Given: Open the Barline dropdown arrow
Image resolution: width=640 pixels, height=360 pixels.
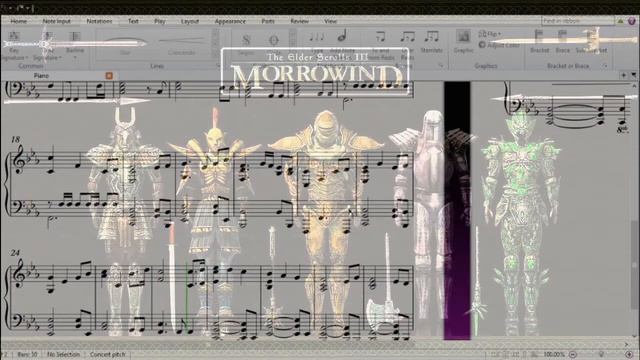Looking at the screenshot, I should pos(75,58).
